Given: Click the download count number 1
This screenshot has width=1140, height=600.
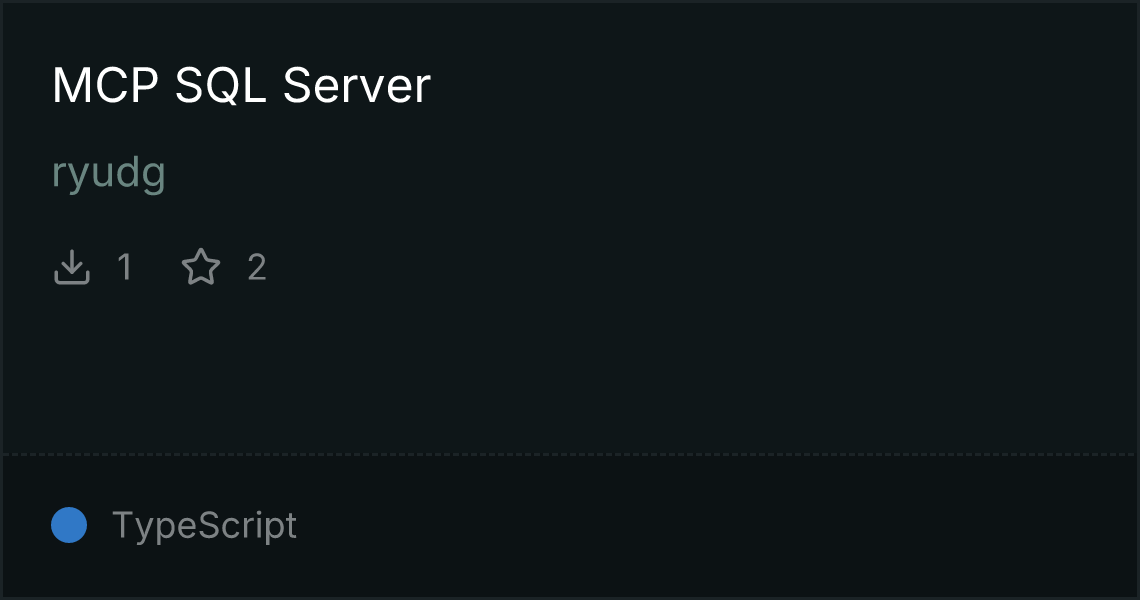Looking at the screenshot, I should (125, 267).
